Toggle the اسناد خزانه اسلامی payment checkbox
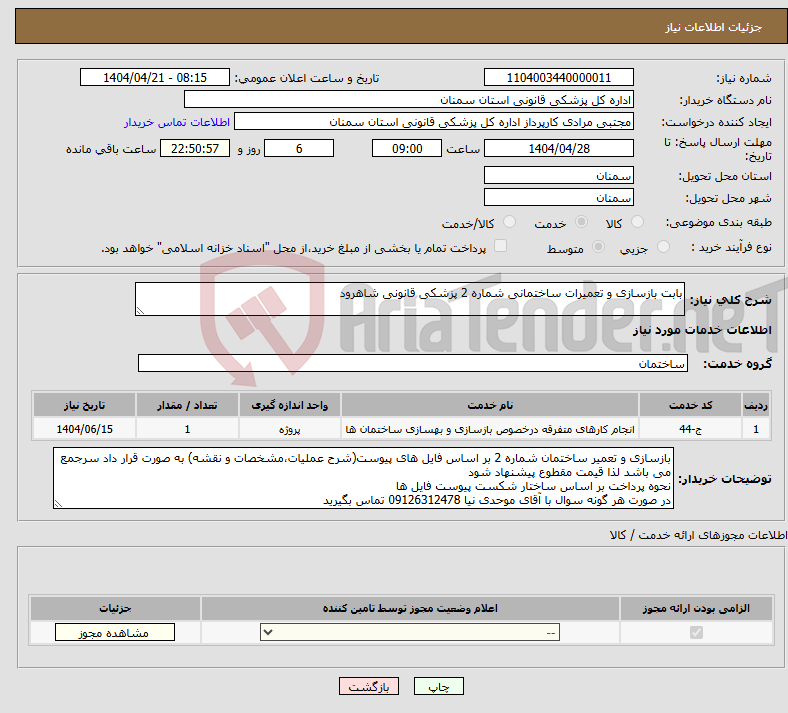 [501, 246]
